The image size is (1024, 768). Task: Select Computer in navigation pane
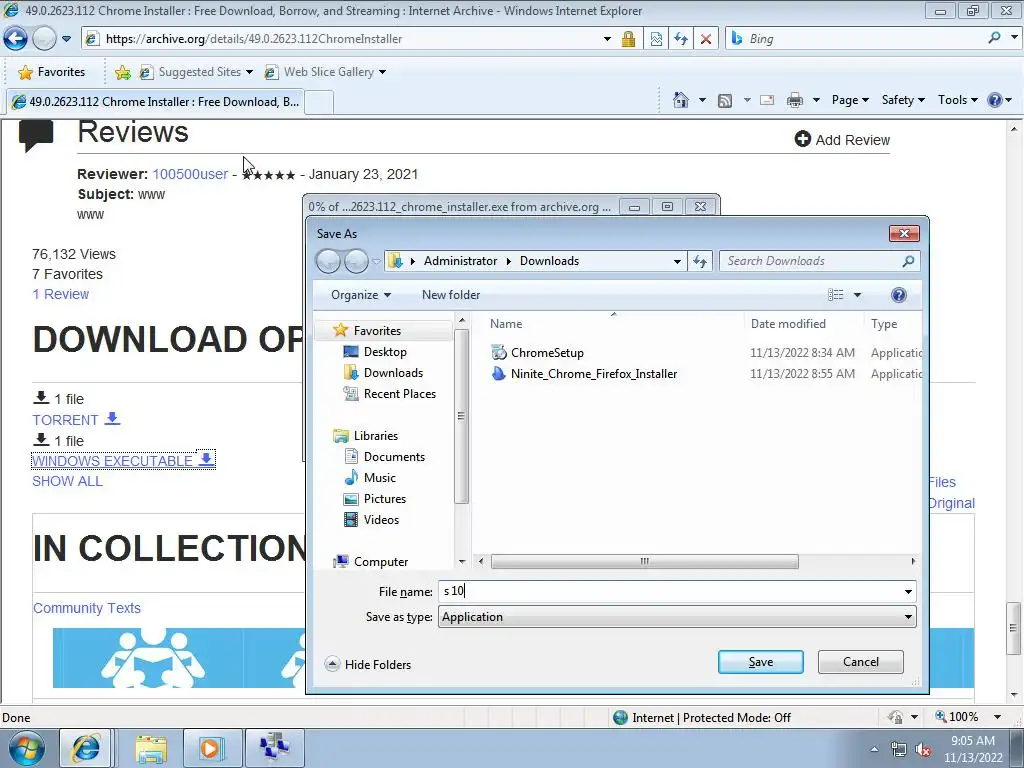[370, 562]
